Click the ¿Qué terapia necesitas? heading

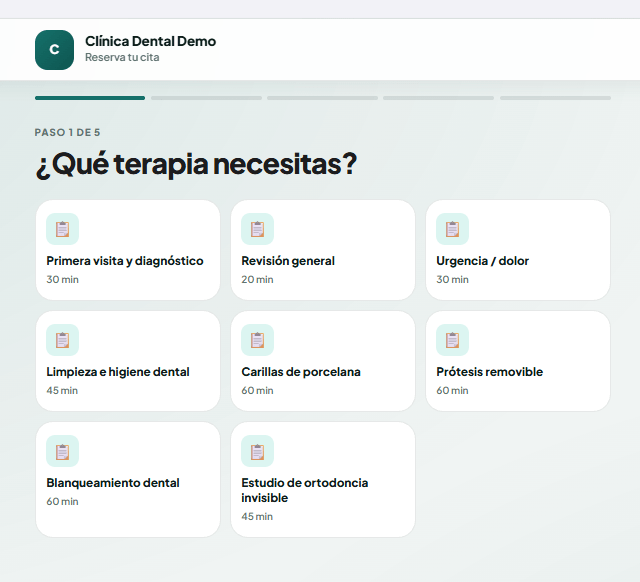point(196,164)
